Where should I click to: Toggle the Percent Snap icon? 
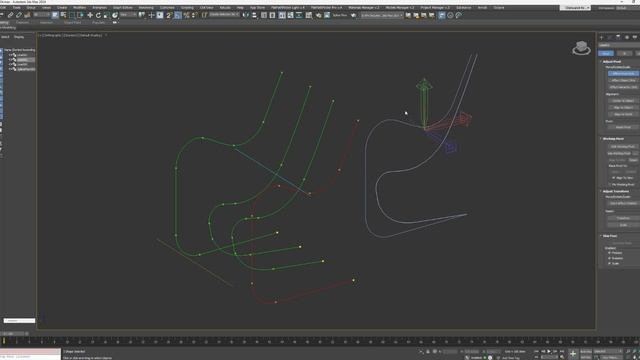pyautogui.click(x=187, y=15)
